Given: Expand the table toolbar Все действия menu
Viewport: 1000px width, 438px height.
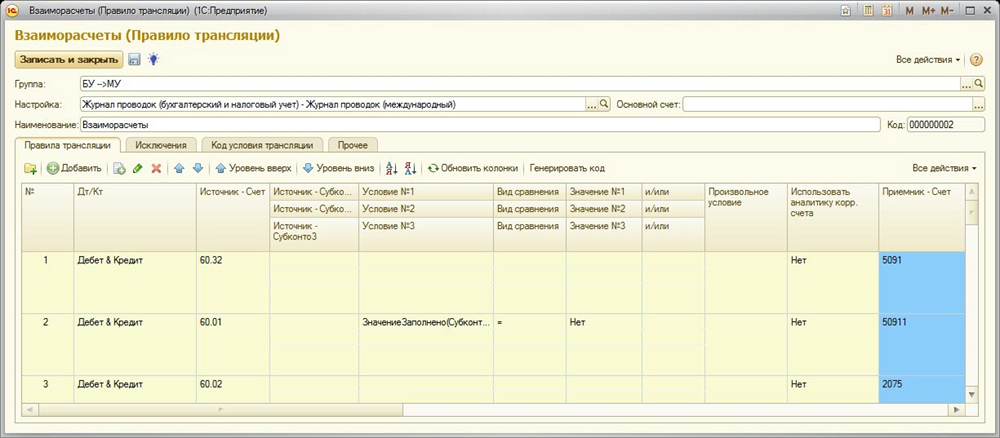Looking at the screenshot, I should (x=944, y=168).
